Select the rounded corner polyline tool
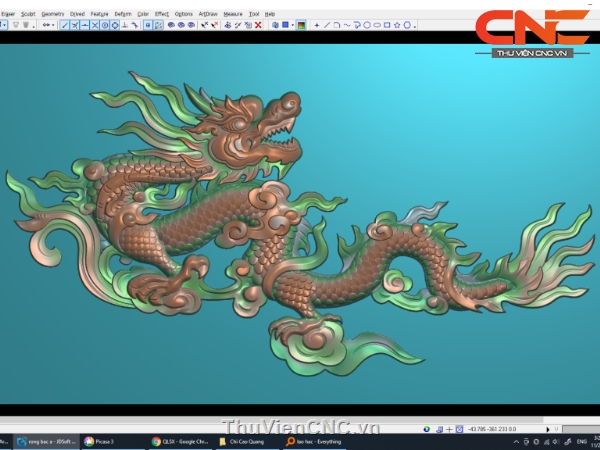 coord(337,25)
